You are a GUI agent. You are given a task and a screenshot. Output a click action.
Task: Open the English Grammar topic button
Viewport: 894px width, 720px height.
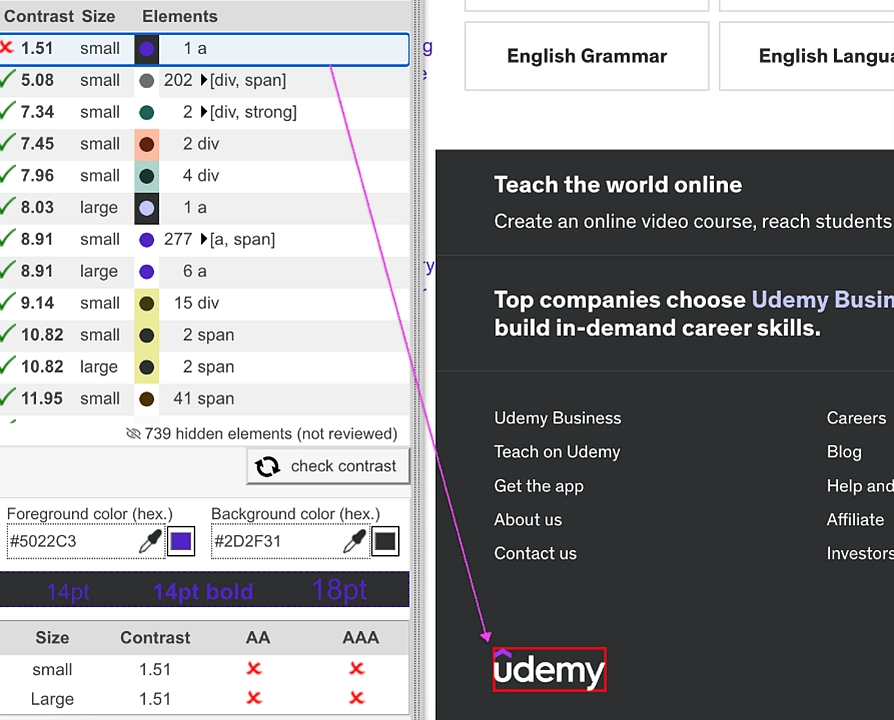point(587,56)
